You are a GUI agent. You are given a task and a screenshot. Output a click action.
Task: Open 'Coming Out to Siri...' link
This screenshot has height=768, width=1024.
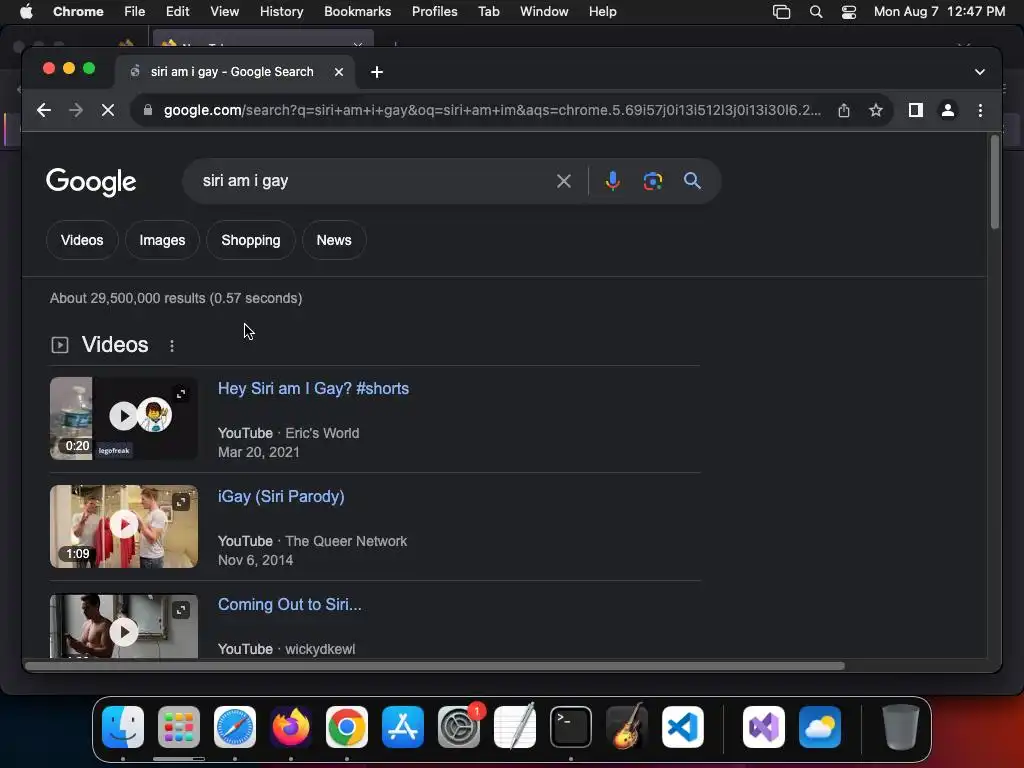point(289,605)
